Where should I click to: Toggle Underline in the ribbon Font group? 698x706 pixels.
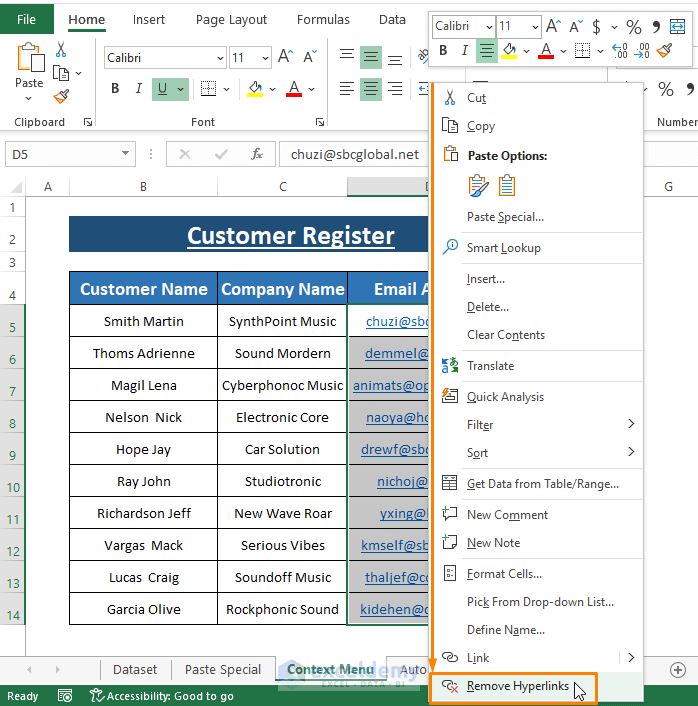tap(163, 89)
